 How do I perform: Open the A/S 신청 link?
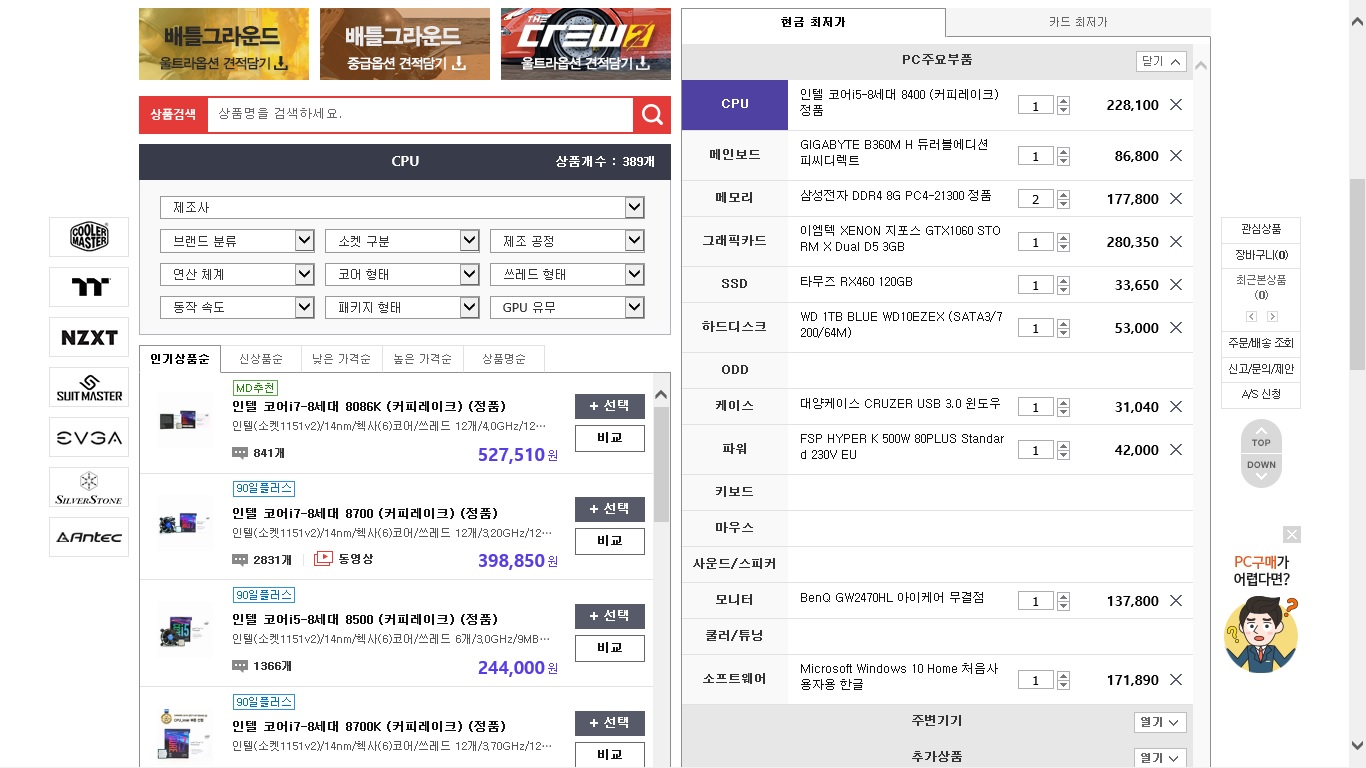pyautogui.click(x=1261, y=395)
